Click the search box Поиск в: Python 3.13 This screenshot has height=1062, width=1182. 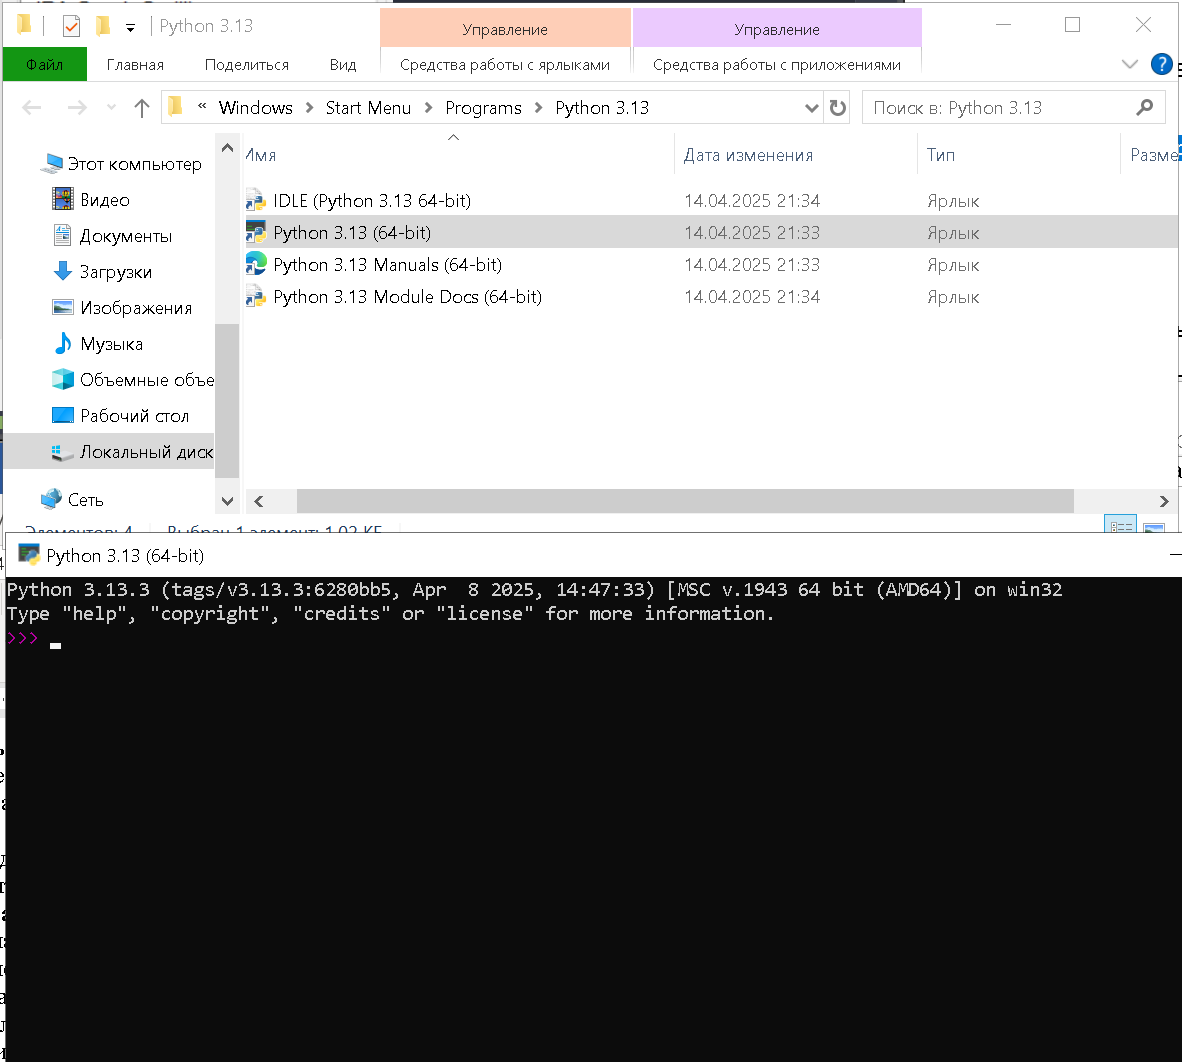tap(1000, 108)
